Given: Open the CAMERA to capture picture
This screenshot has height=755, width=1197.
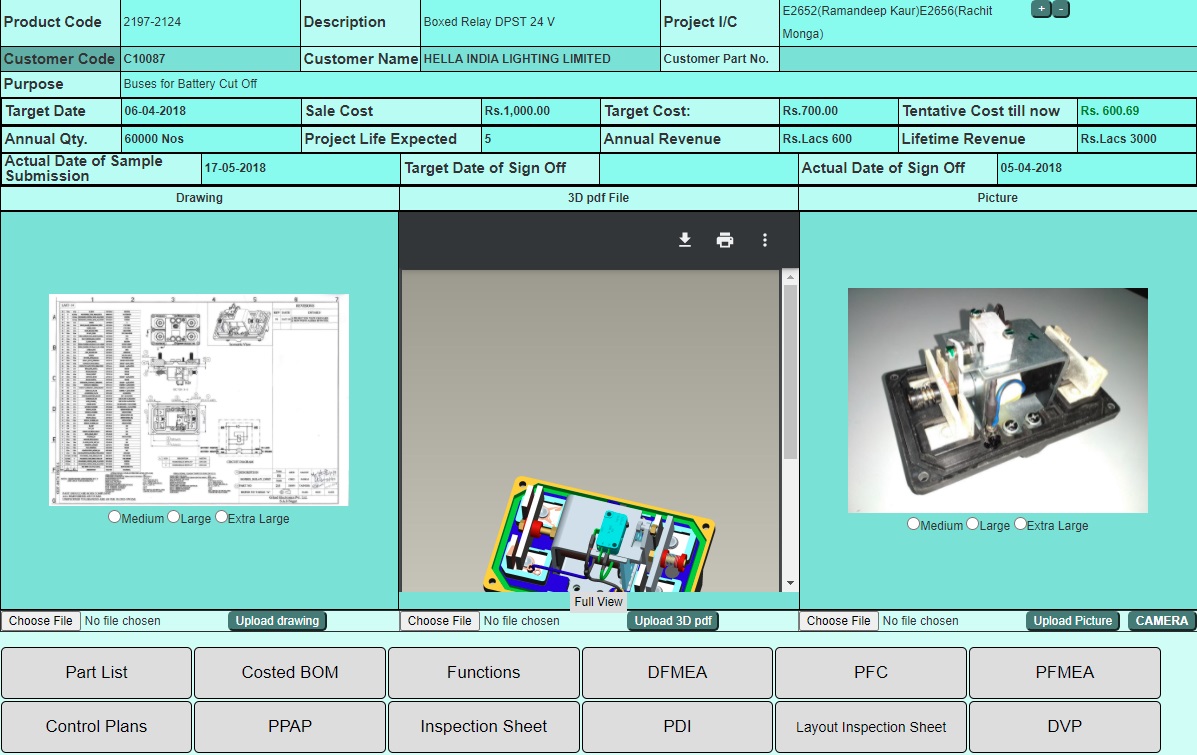Looking at the screenshot, I should coord(1162,621).
